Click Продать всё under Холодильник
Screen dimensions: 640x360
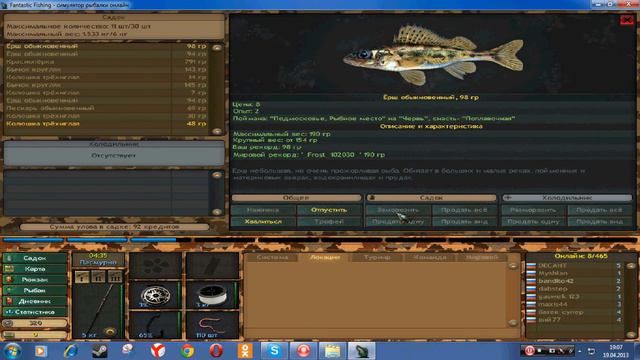pyautogui.click(x=599, y=210)
